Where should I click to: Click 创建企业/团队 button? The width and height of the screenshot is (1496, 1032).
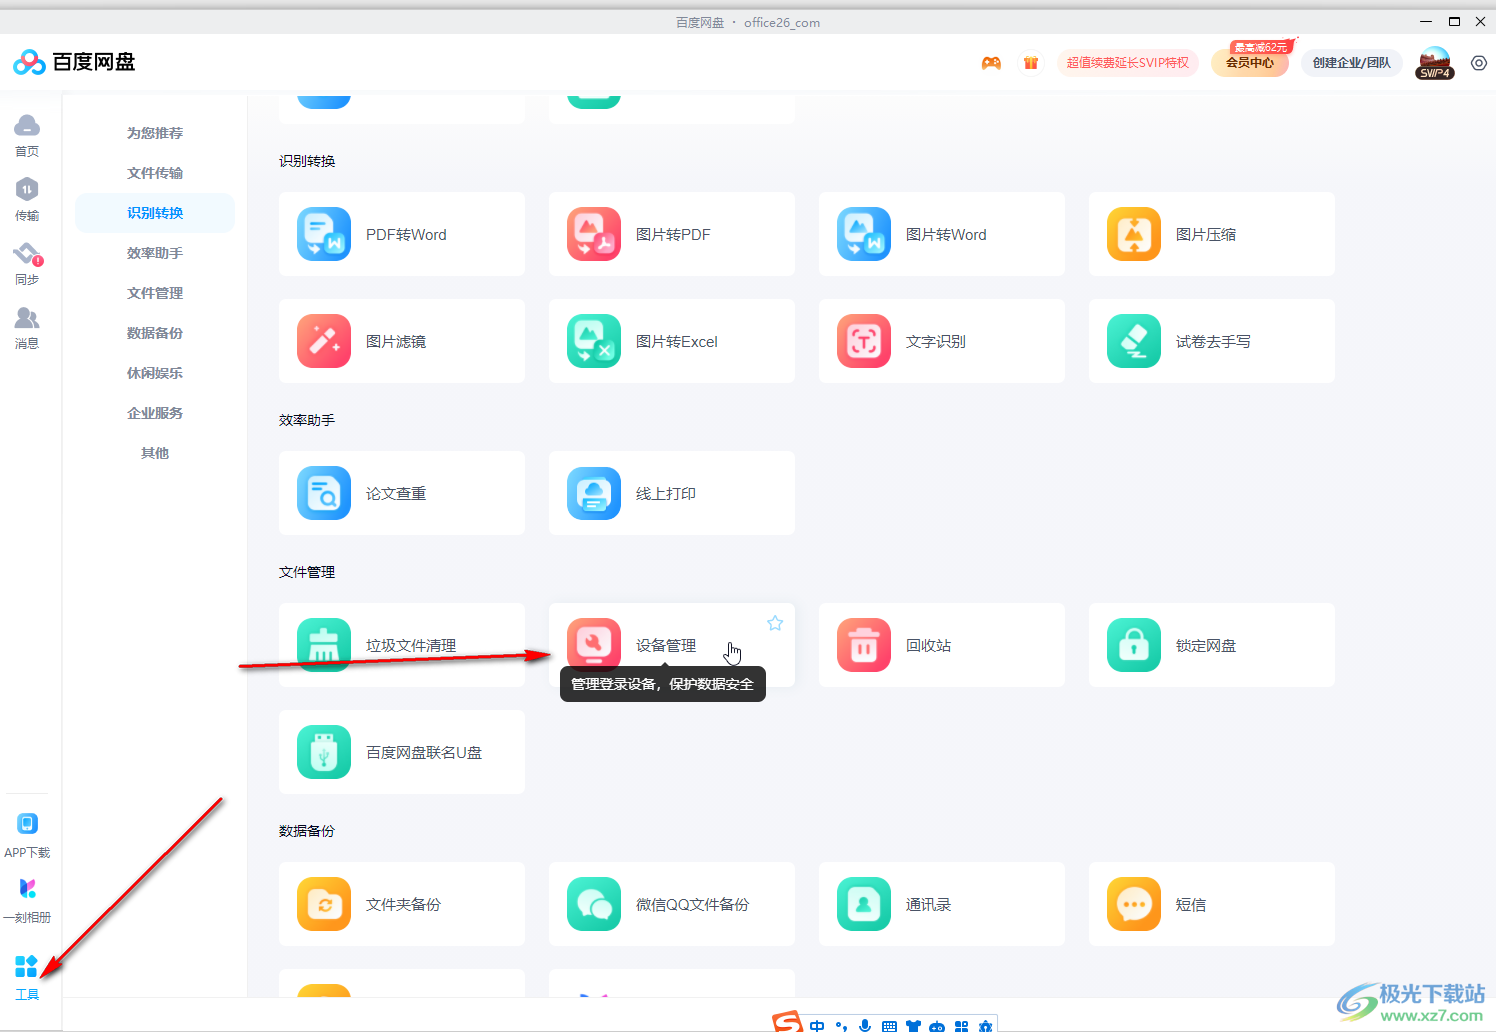click(x=1352, y=63)
